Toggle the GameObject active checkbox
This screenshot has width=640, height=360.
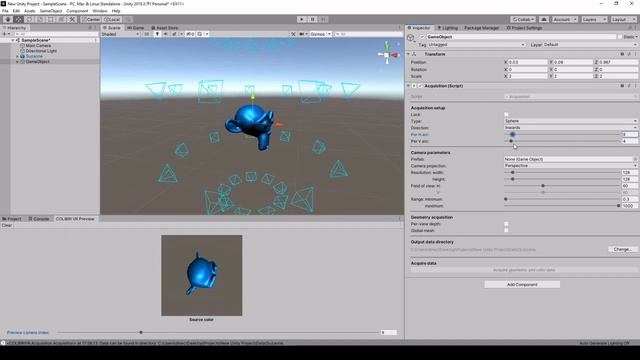tap(422, 37)
